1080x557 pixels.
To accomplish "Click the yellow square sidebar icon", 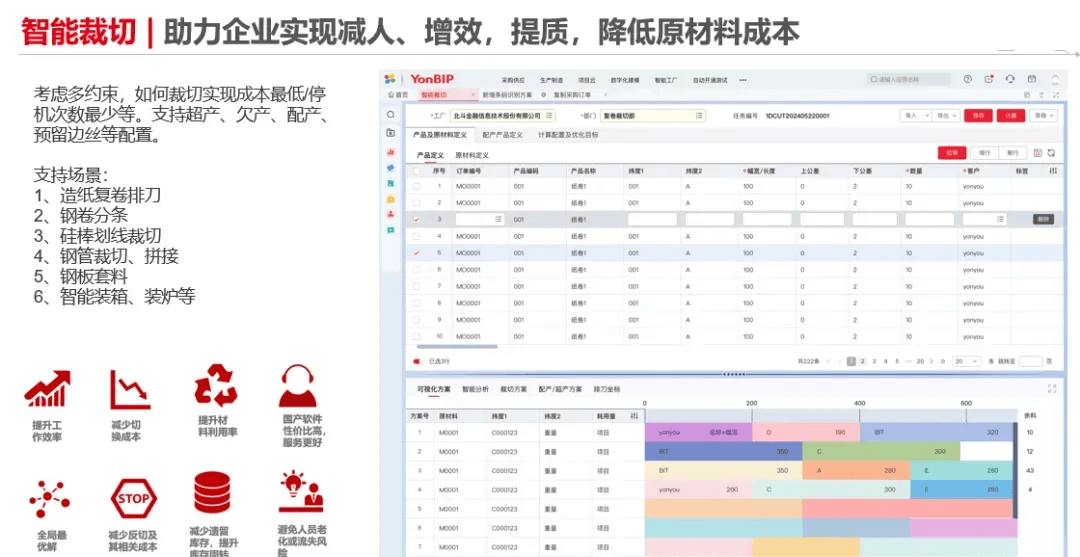I will (x=391, y=199).
